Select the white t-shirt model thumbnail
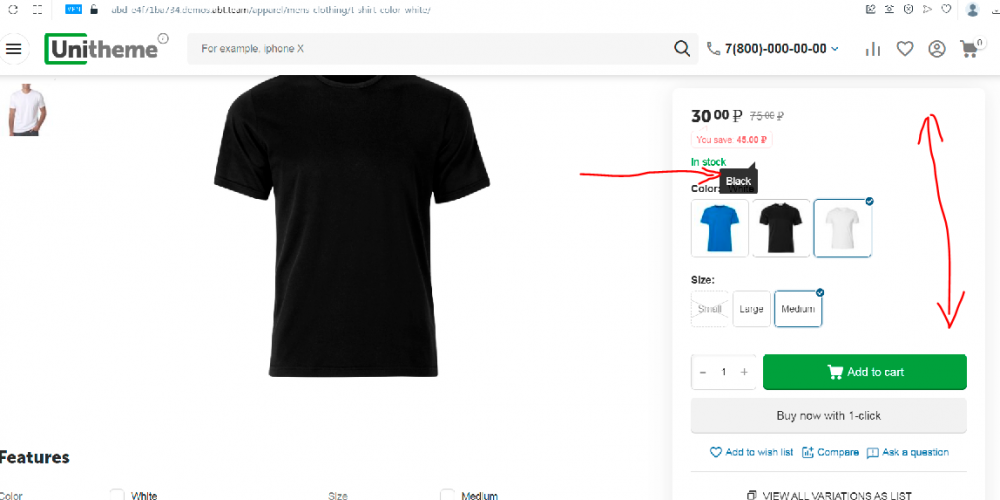1000x500 pixels. [27, 109]
